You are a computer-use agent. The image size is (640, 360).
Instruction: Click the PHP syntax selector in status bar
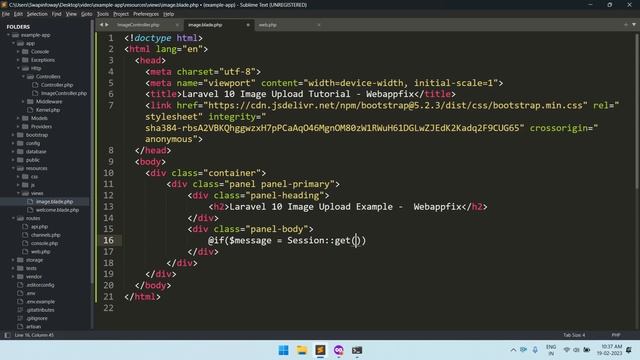[616, 335]
